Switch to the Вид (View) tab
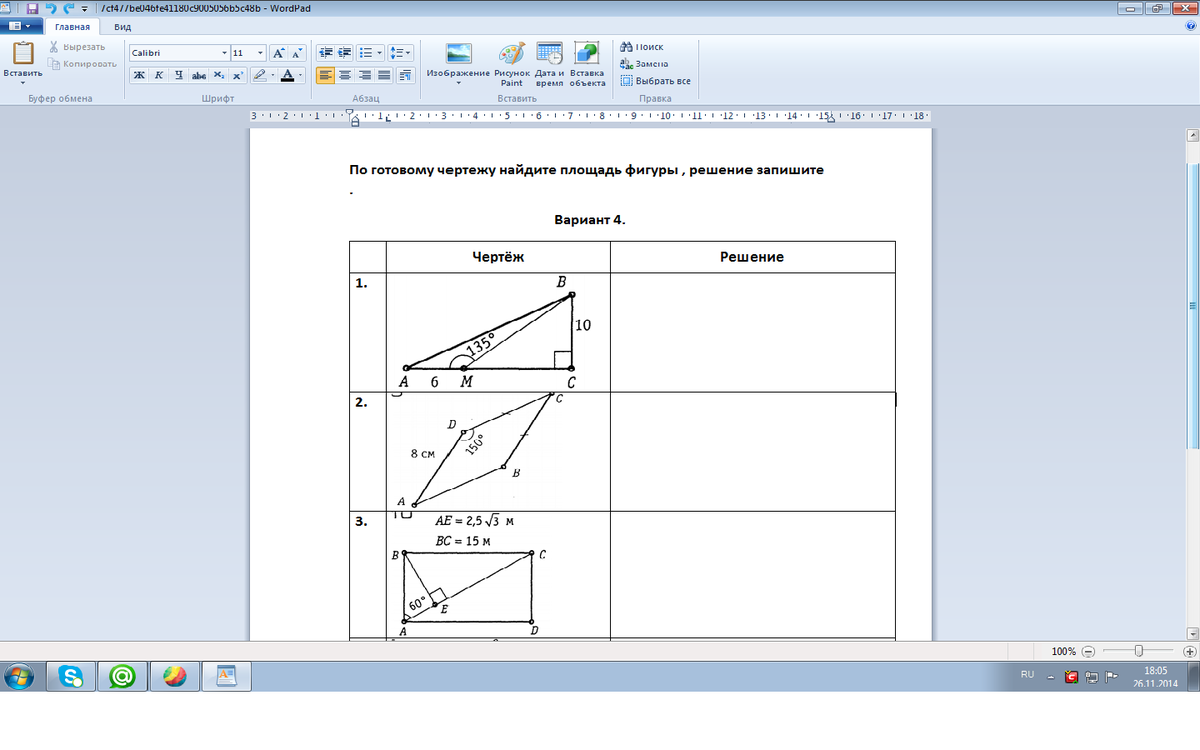This screenshot has height=750, width=1200. point(122,27)
